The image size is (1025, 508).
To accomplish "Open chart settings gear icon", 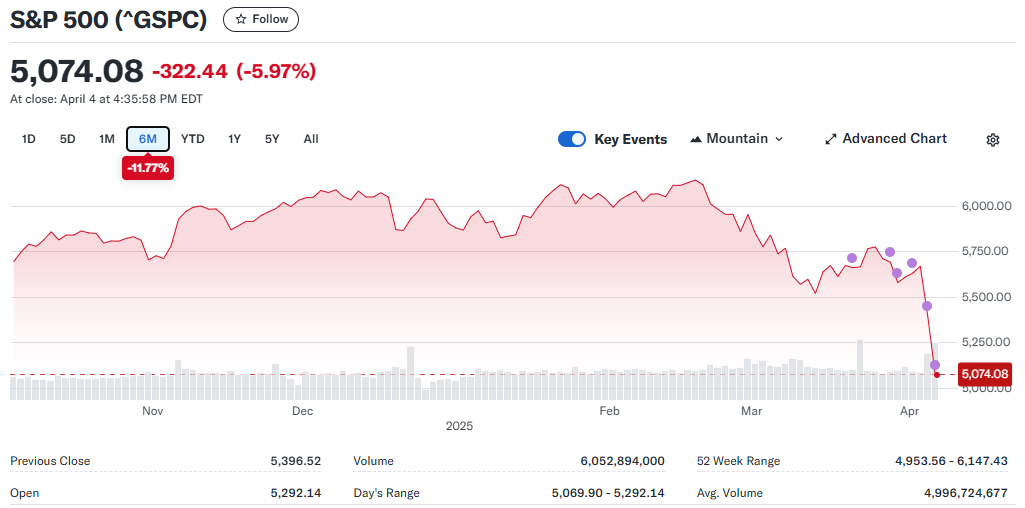I will click(992, 139).
